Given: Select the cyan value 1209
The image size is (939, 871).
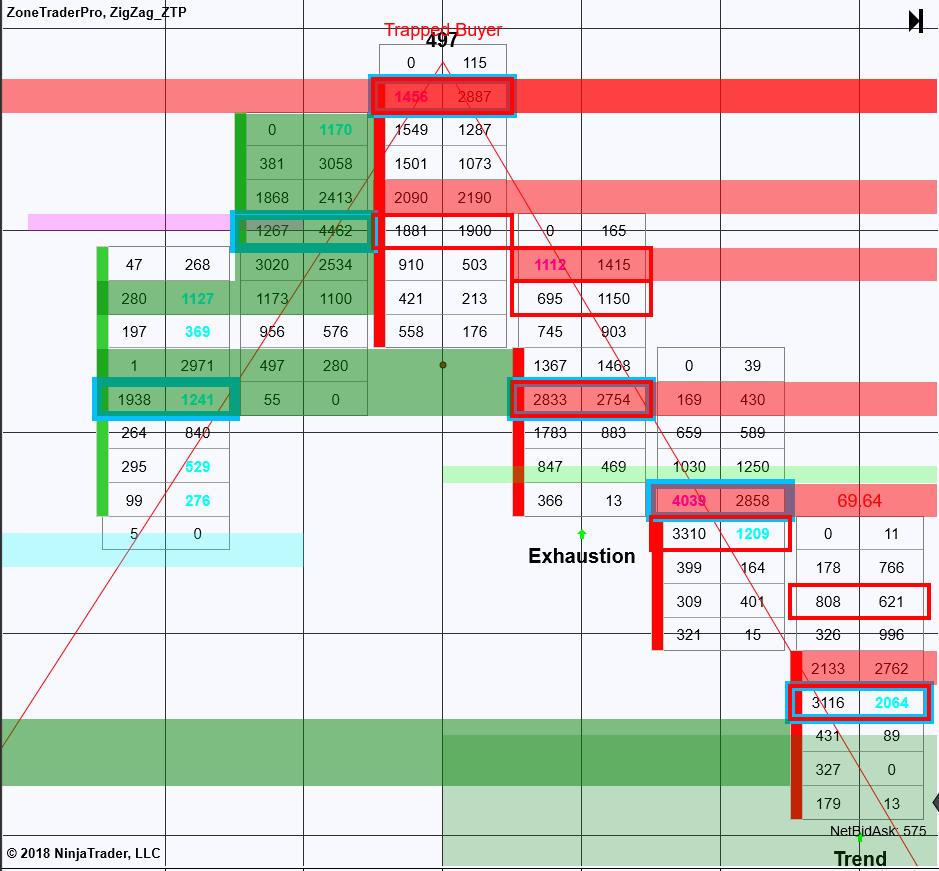Looking at the screenshot, I should (752, 534).
